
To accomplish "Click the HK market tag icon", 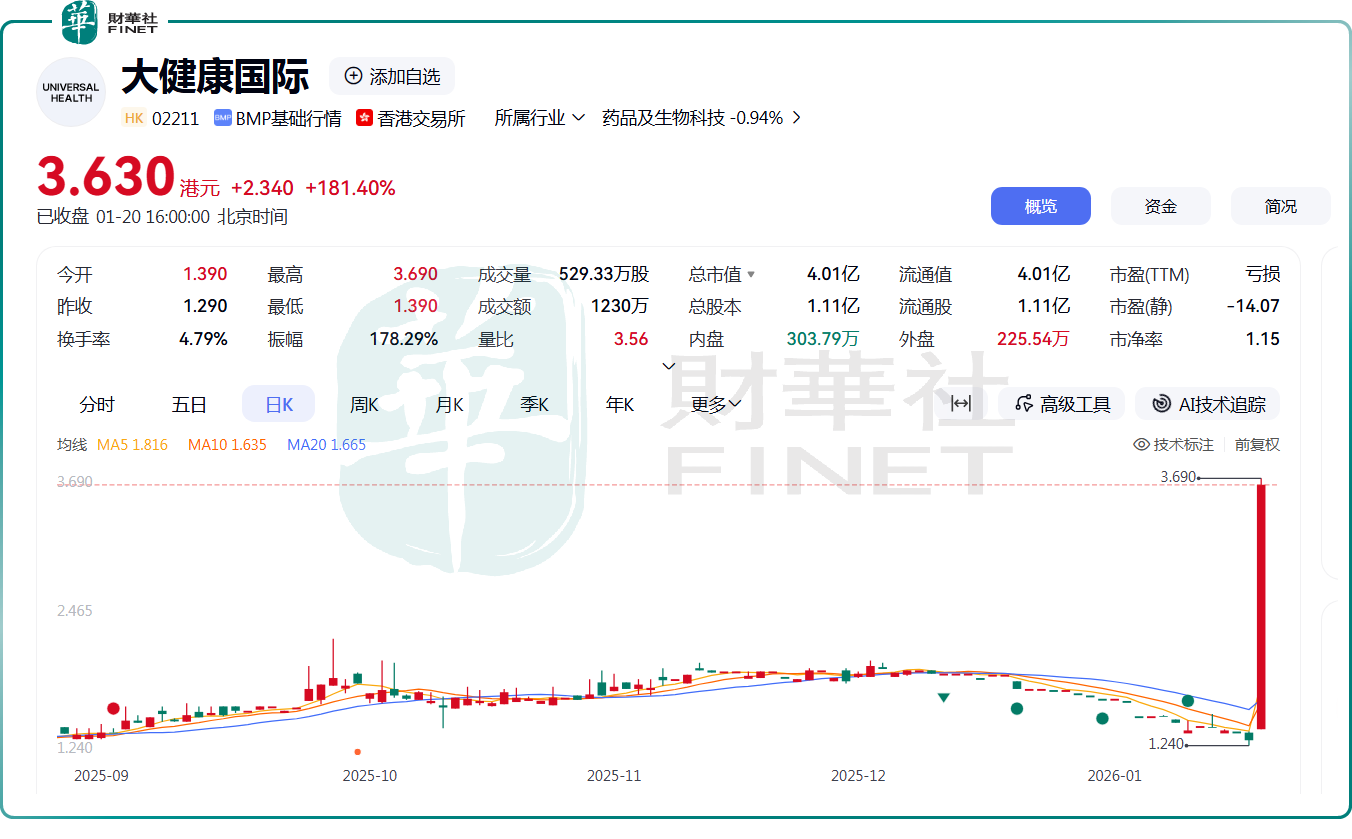I will click(134, 118).
